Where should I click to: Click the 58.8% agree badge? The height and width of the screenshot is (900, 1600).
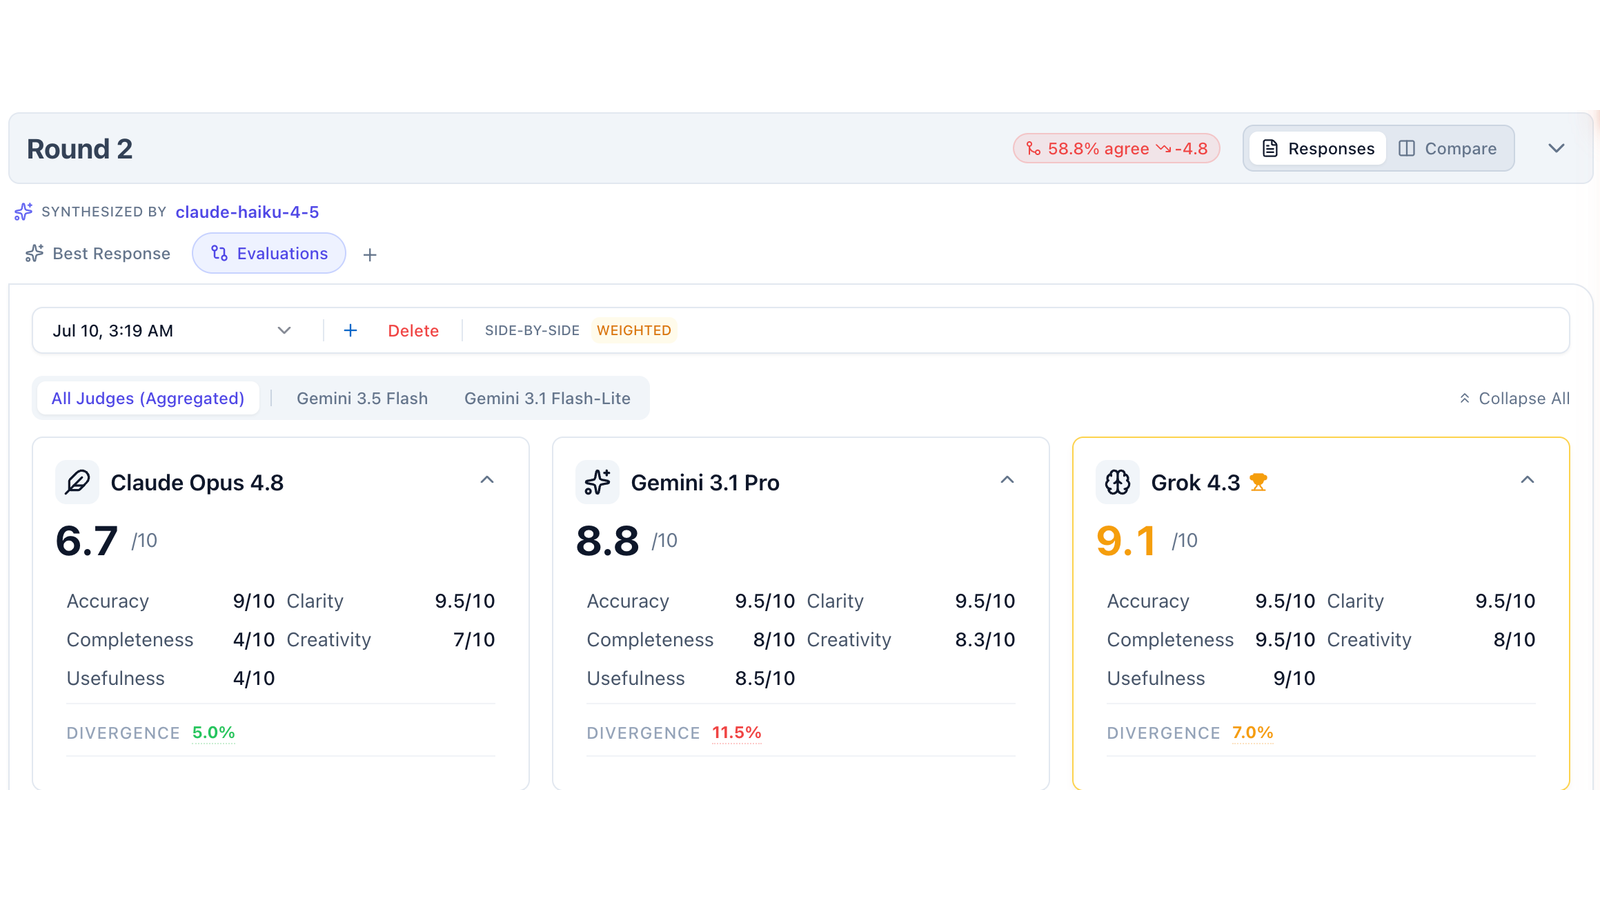pyautogui.click(x=1116, y=148)
